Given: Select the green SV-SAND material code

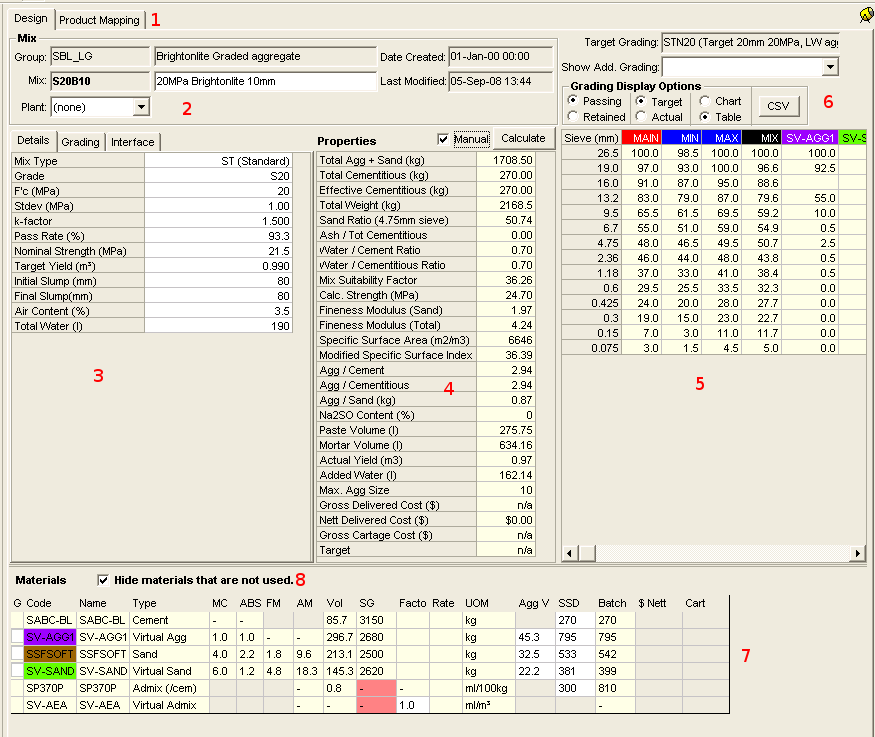Looking at the screenshot, I should click(50, 671).
